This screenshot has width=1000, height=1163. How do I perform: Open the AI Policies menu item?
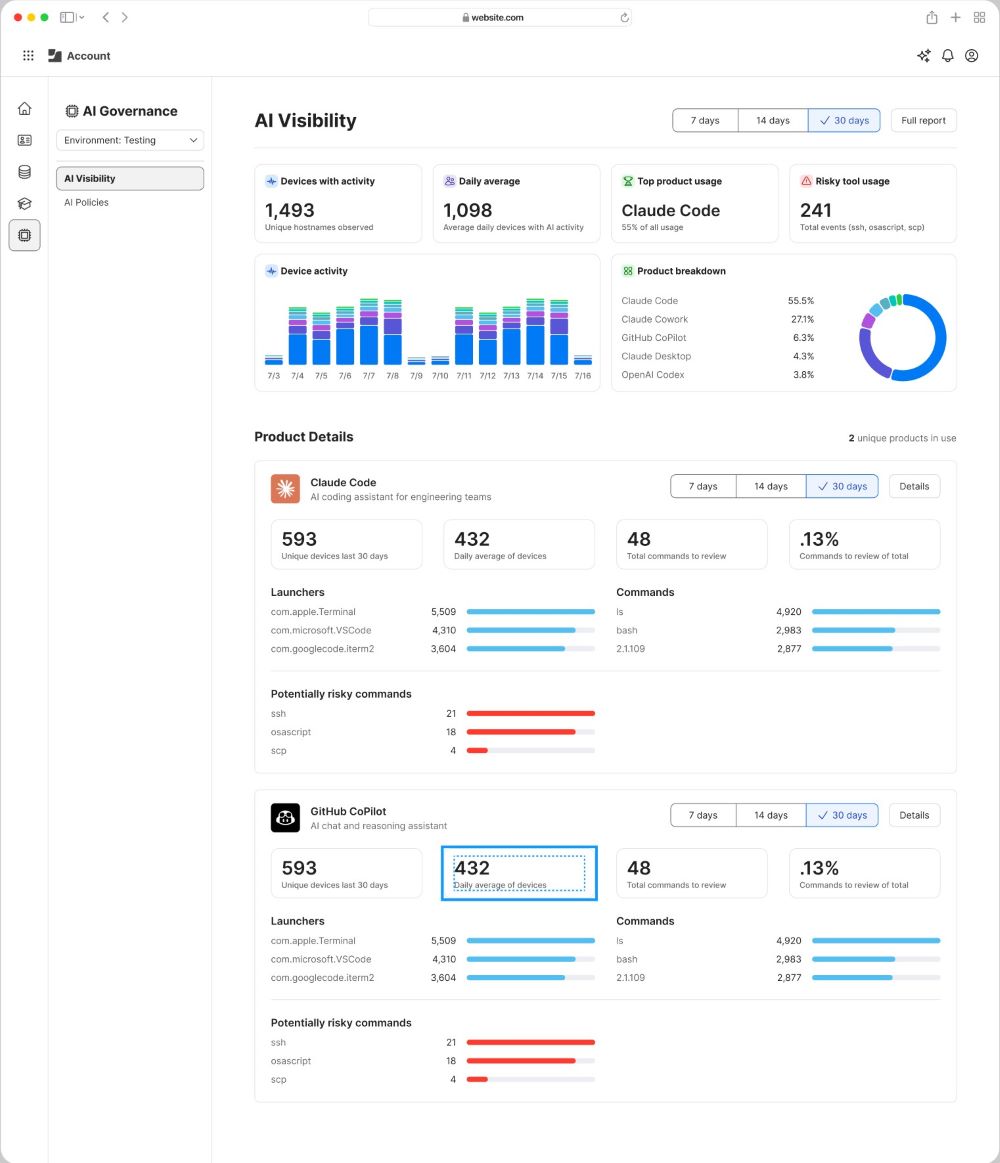point(86,202)
